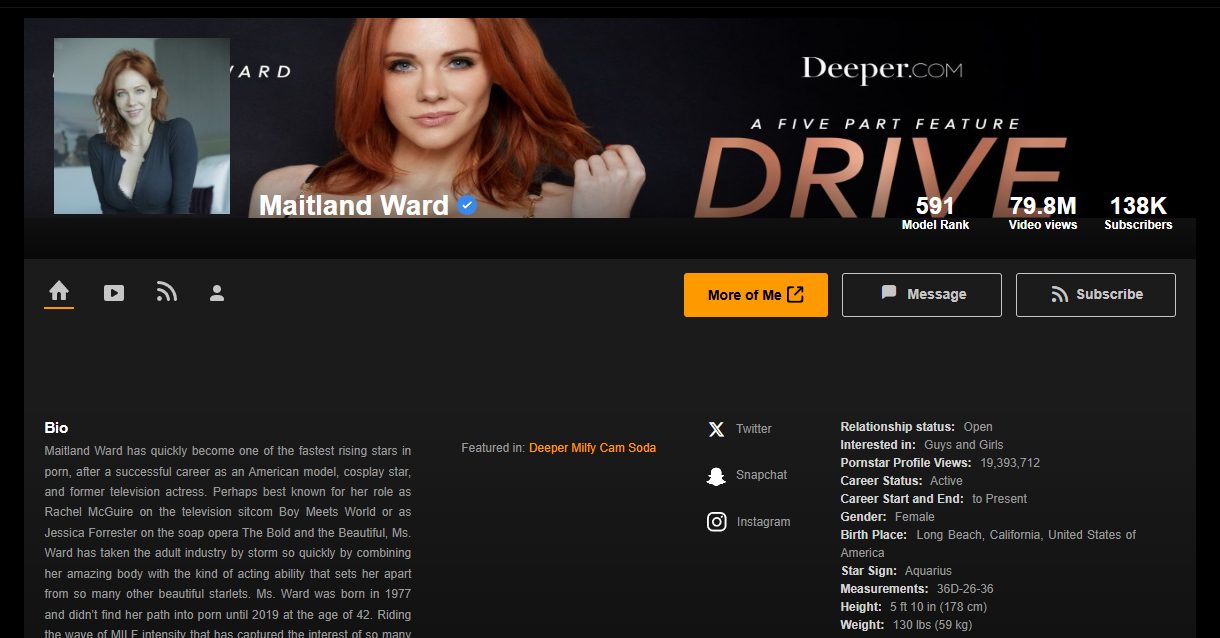Click the Bio section heading
Screen dimensions: 1220x638
pos(56,428)
